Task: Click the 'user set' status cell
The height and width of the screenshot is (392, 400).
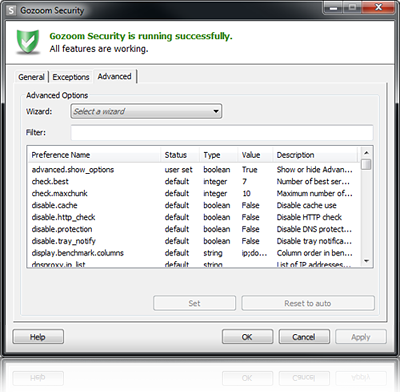Action: tap(178, 170)
